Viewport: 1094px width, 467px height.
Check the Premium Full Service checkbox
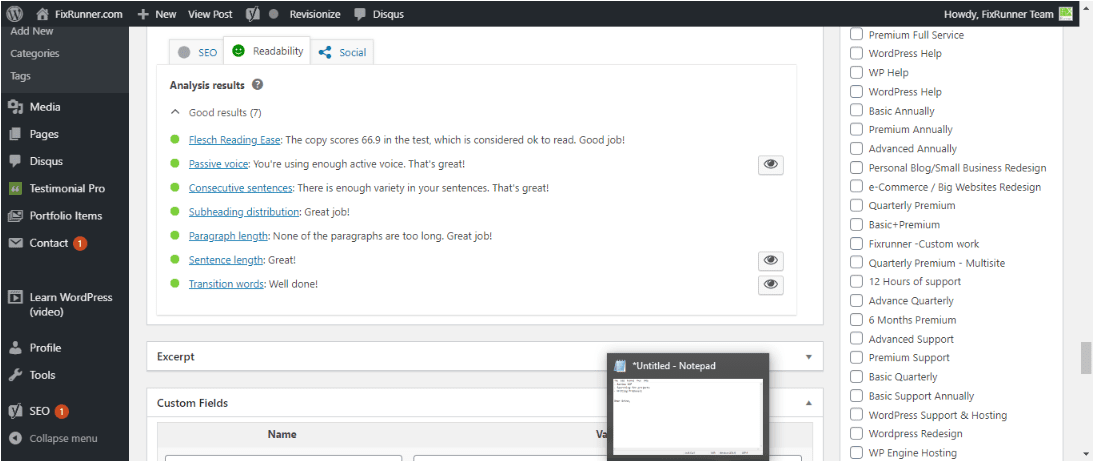tap(856, 34)
